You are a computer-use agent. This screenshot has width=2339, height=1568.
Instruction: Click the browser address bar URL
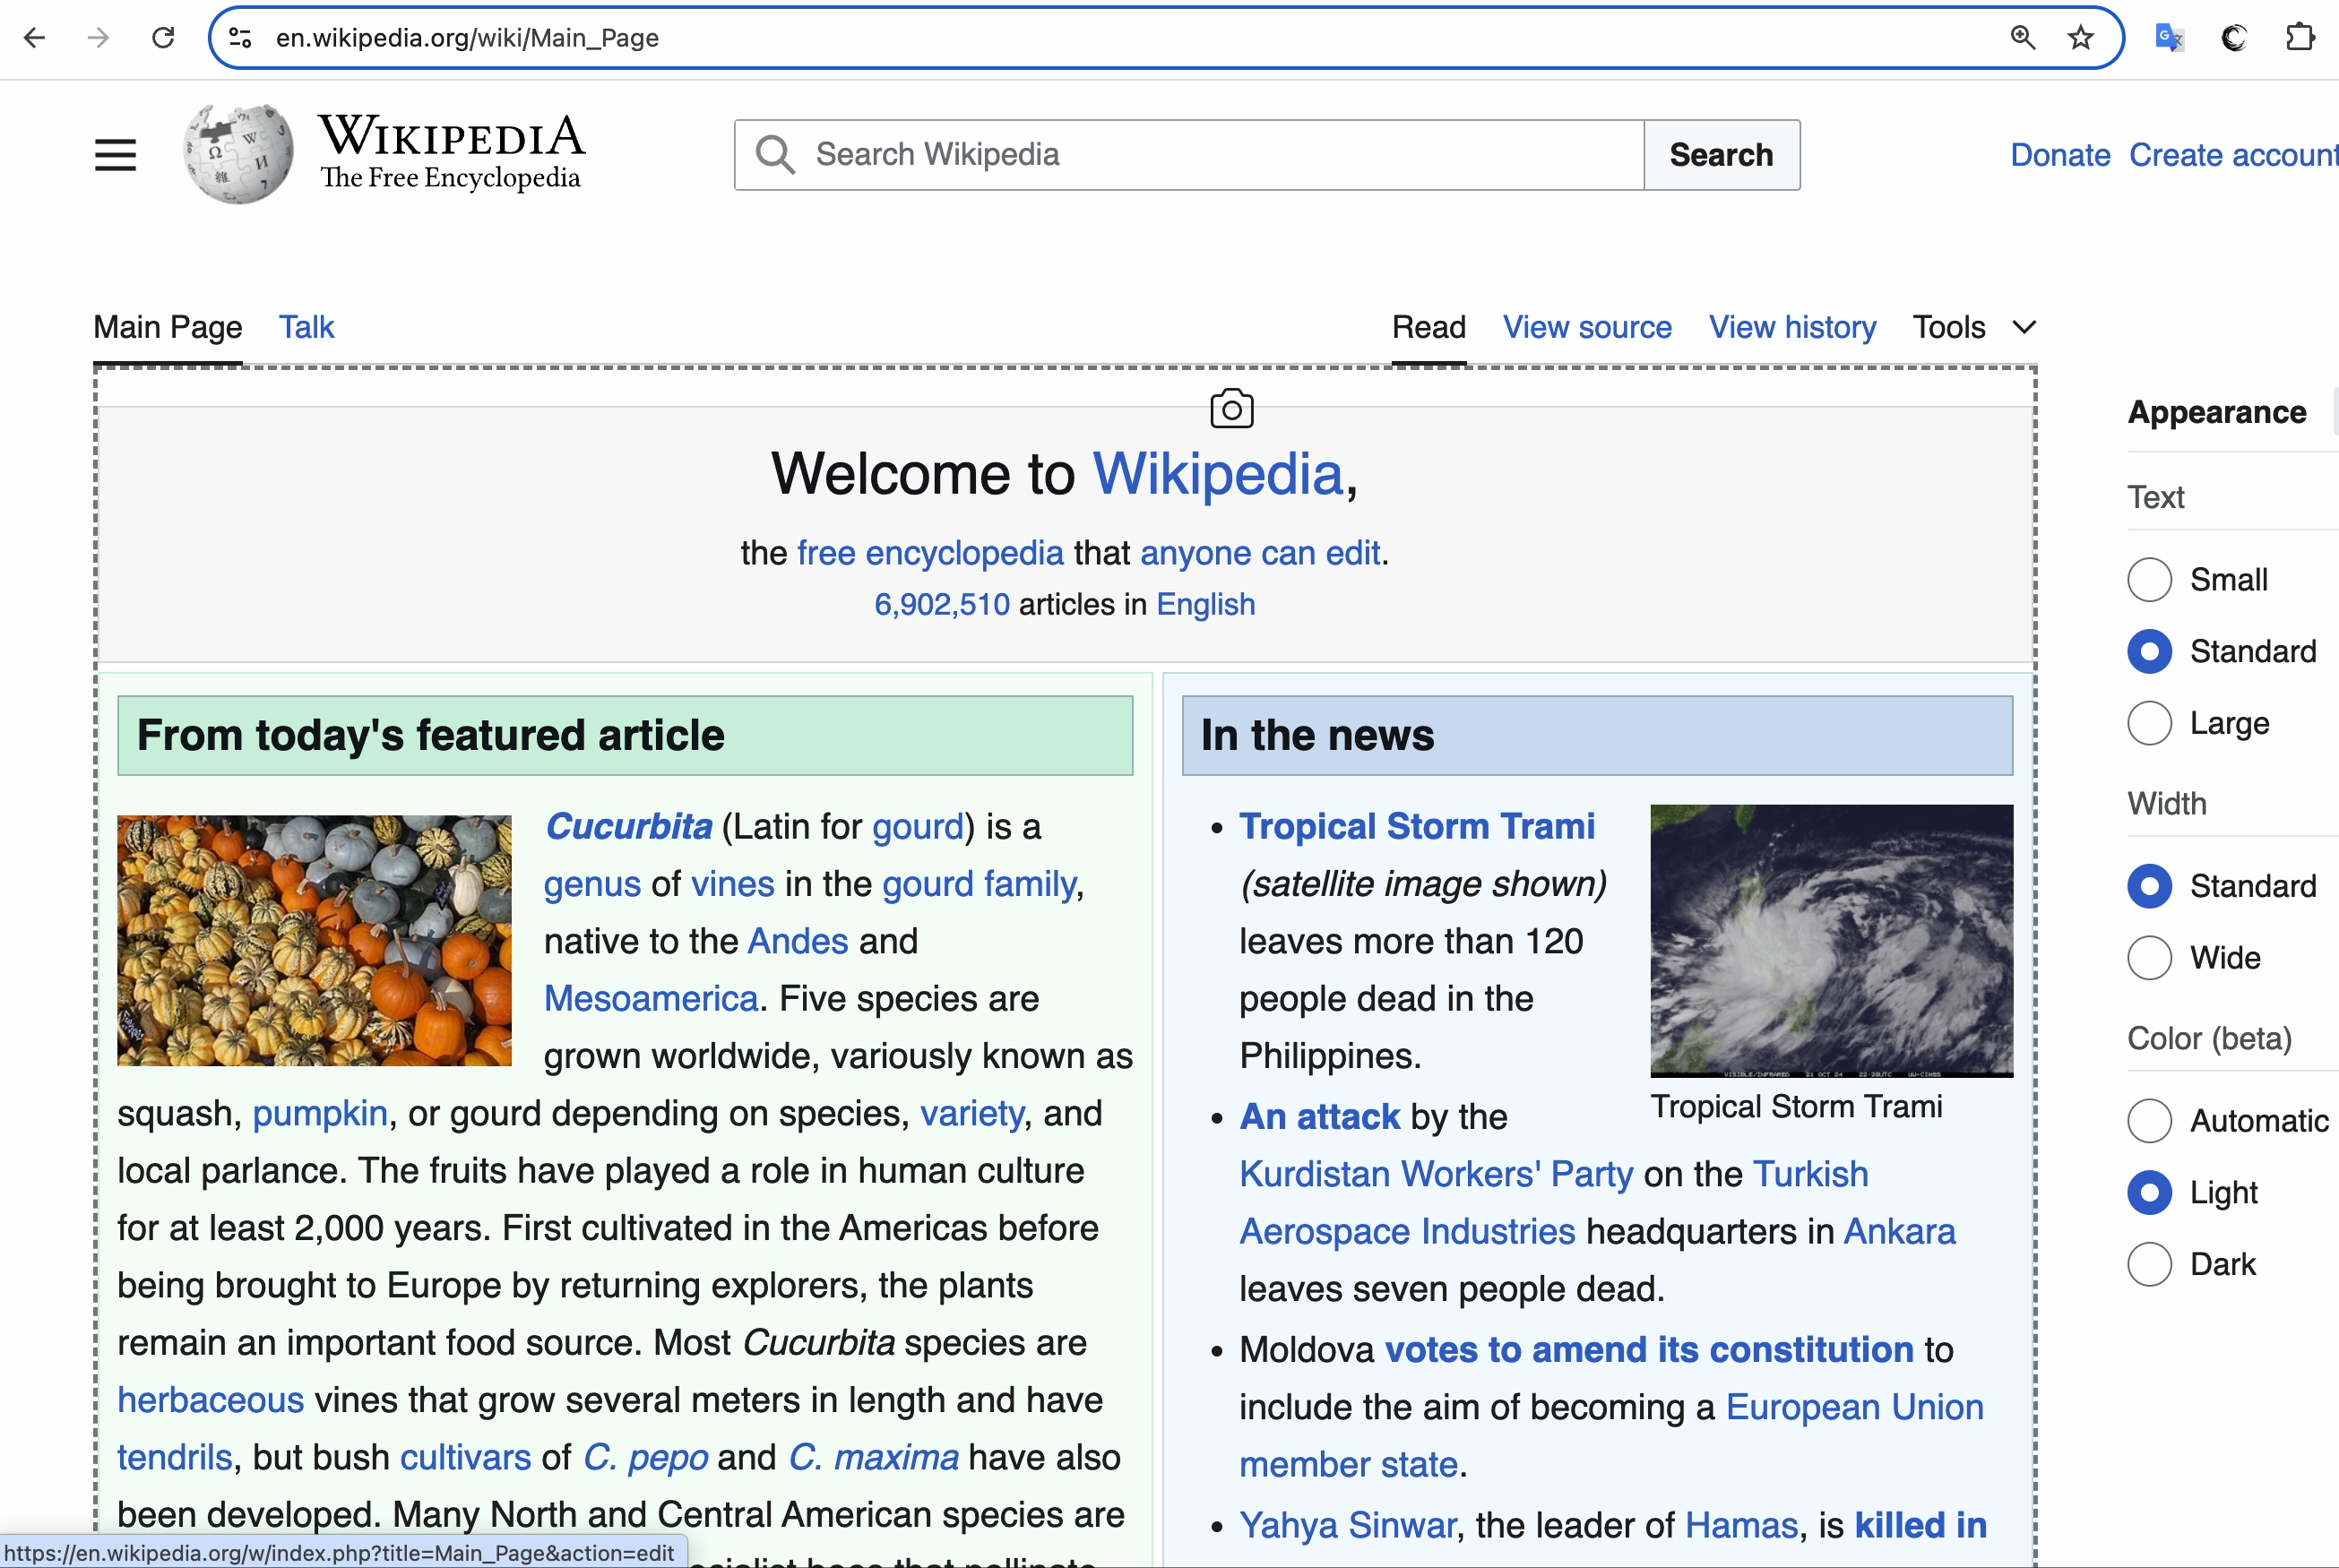(x=467, y=38)
